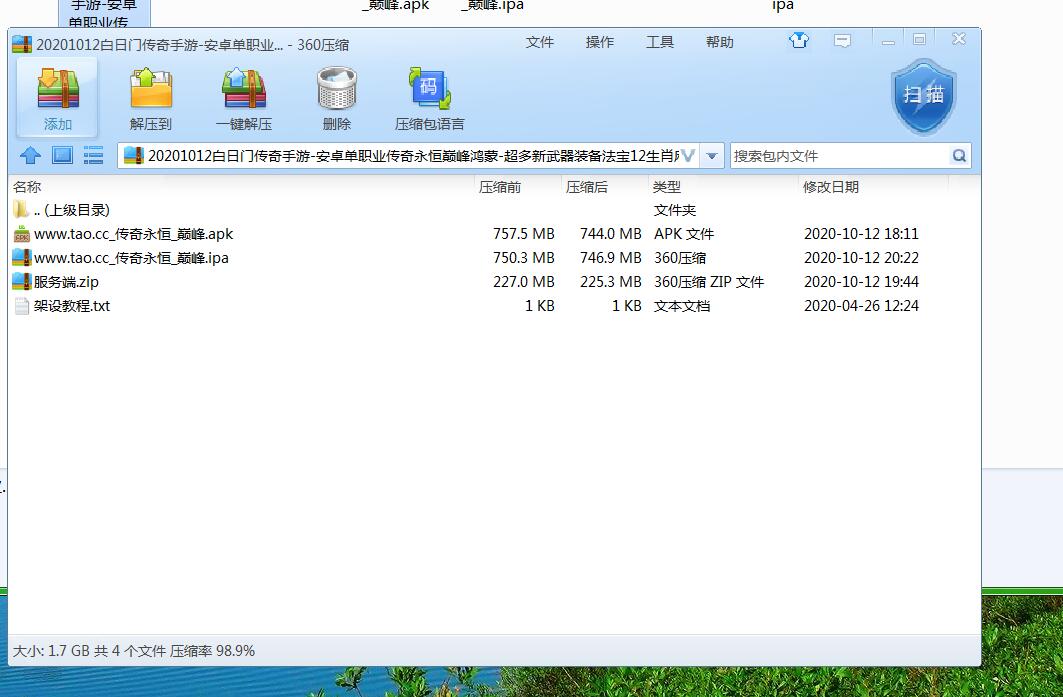Viewport: 1063px width, 697px height.
Task: Switch to the list view mode
Action: click(x=93, y=155)
